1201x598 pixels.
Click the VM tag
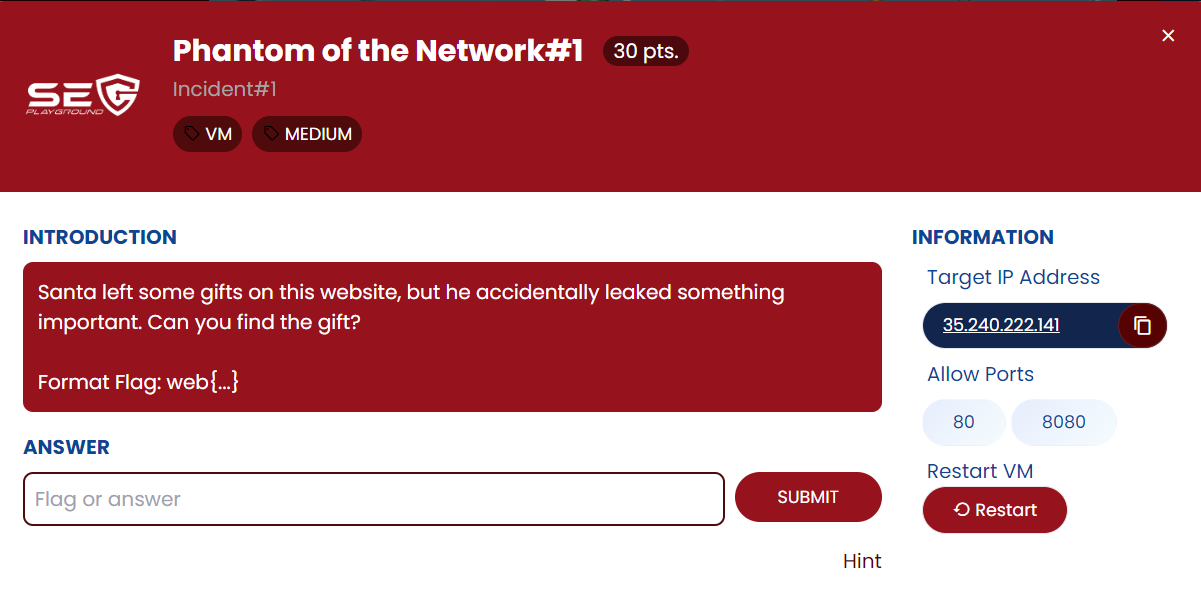[x=207, y=134]
